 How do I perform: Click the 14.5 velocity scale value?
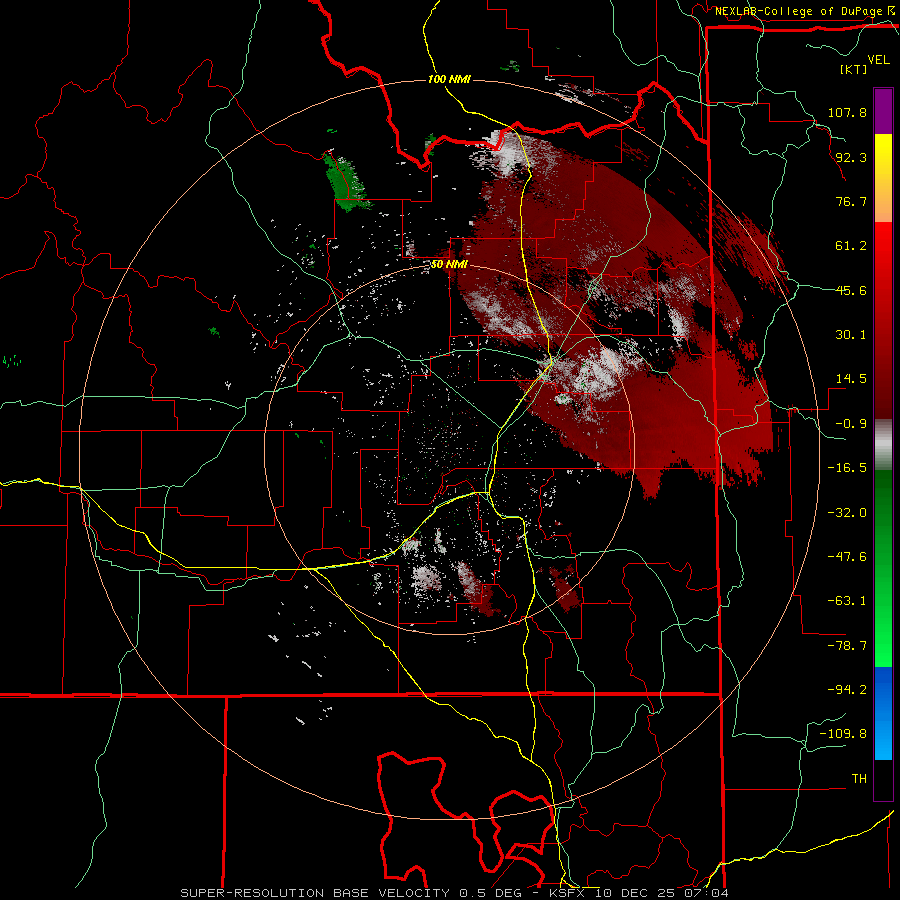[x=851, y=379]
